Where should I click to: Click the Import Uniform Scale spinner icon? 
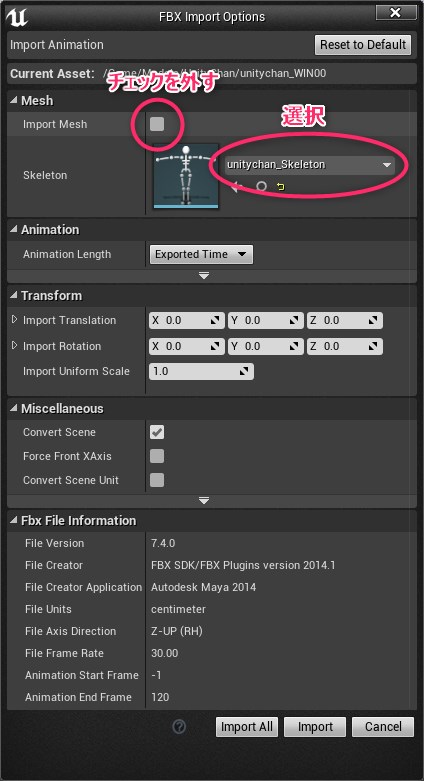point(244,372)
